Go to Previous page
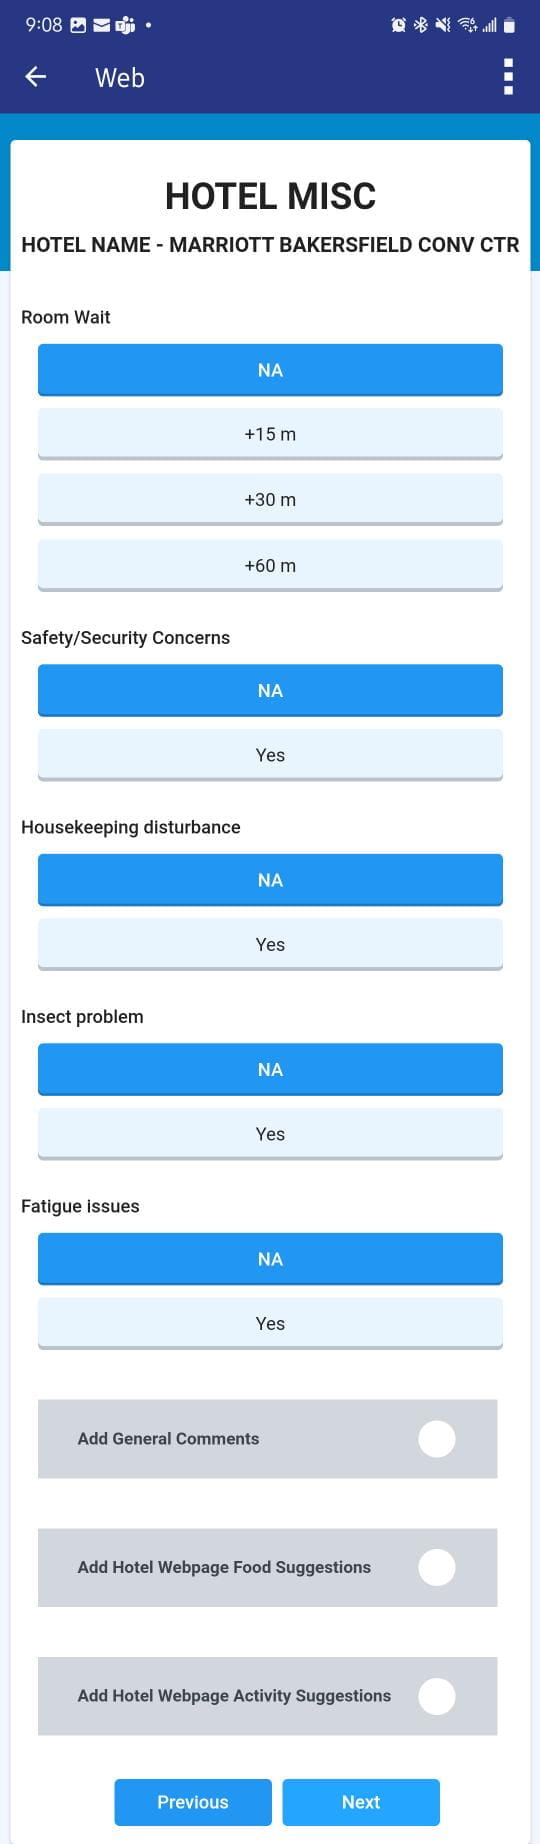Viewport: 540px width, 1844px height. click(x=193, y=1802)
